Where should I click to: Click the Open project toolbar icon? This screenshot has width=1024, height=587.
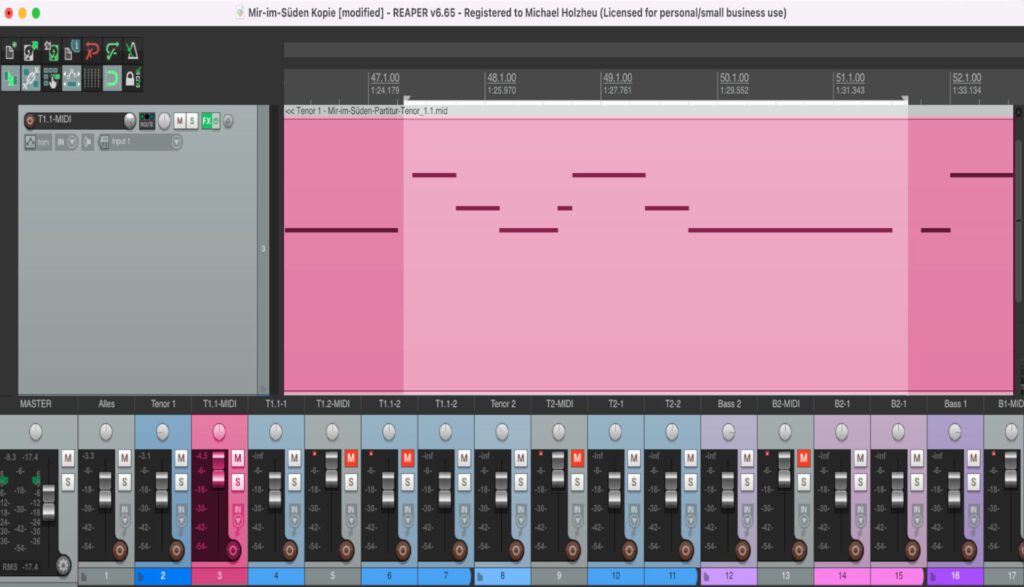[31, 51]
